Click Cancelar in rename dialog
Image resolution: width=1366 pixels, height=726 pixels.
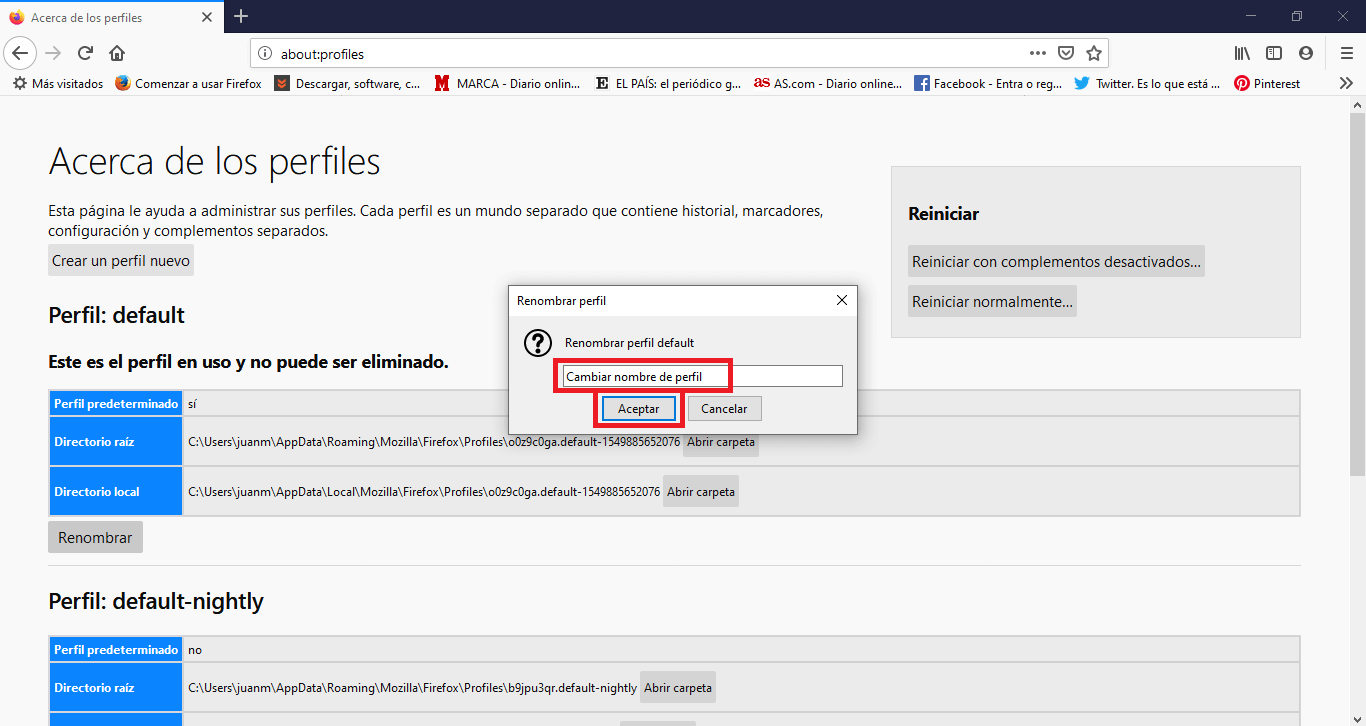point(724,409)
